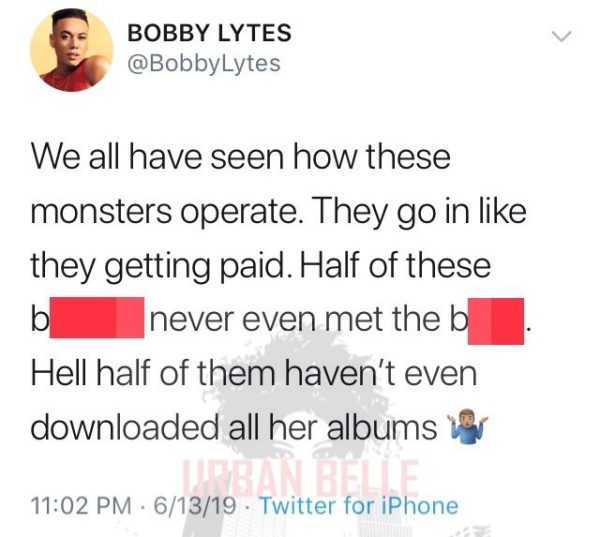Click the second red censor block before the period
This screenshot has width=600, height=537.
[496, 321]
